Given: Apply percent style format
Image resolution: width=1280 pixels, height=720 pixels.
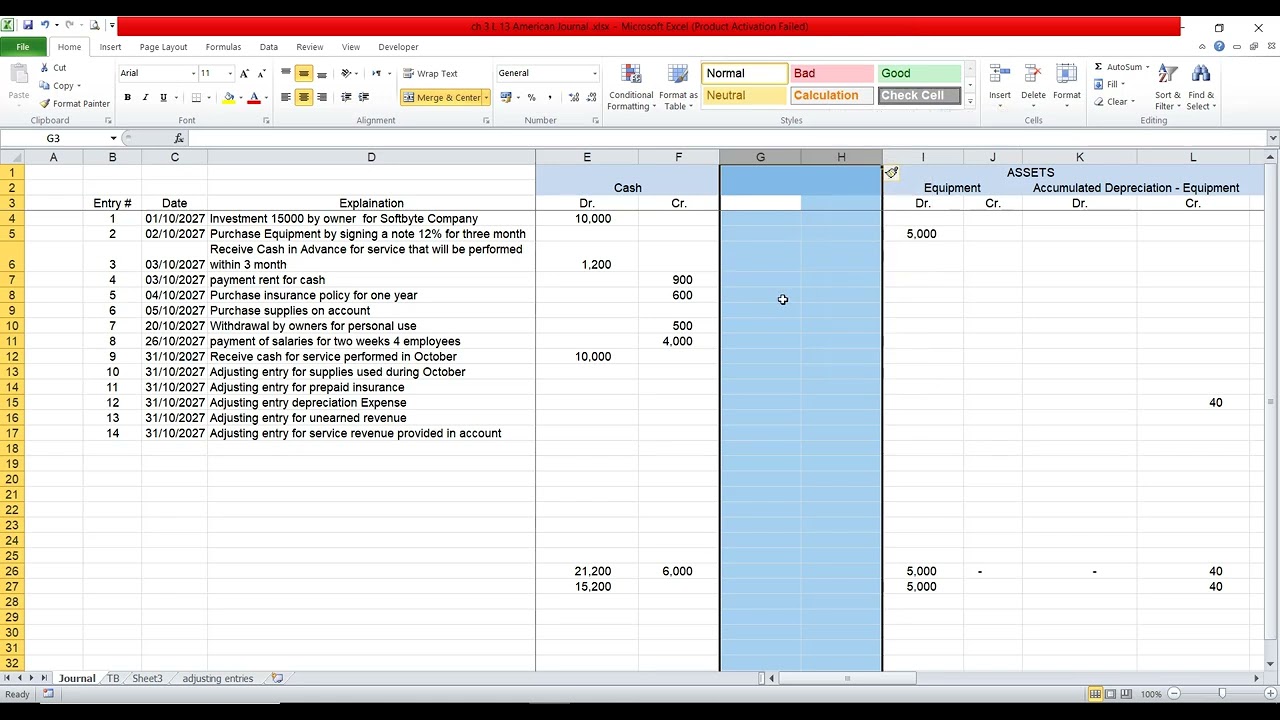Looking at the screenshot, I should point(531,97).
